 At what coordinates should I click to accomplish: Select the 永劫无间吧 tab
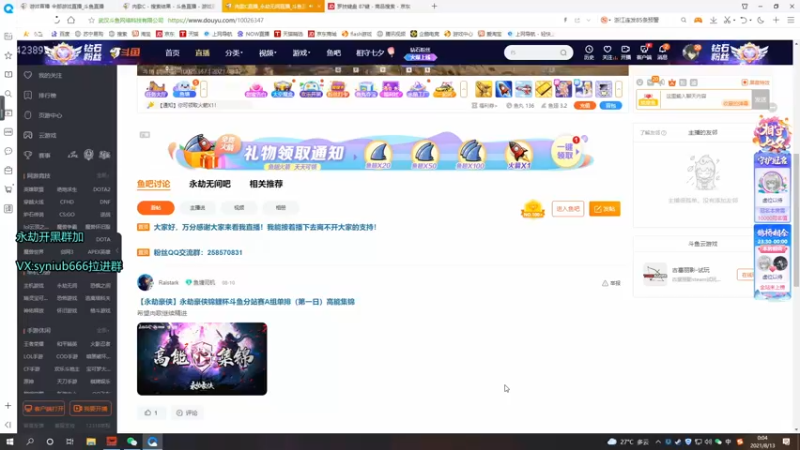(x=210, y=184)
